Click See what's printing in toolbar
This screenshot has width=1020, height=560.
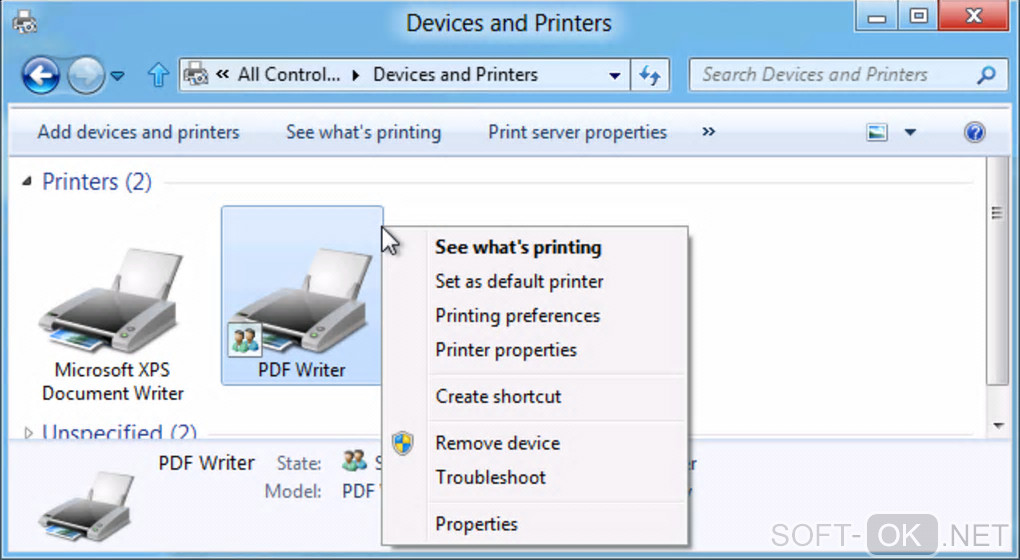point(364,132)
